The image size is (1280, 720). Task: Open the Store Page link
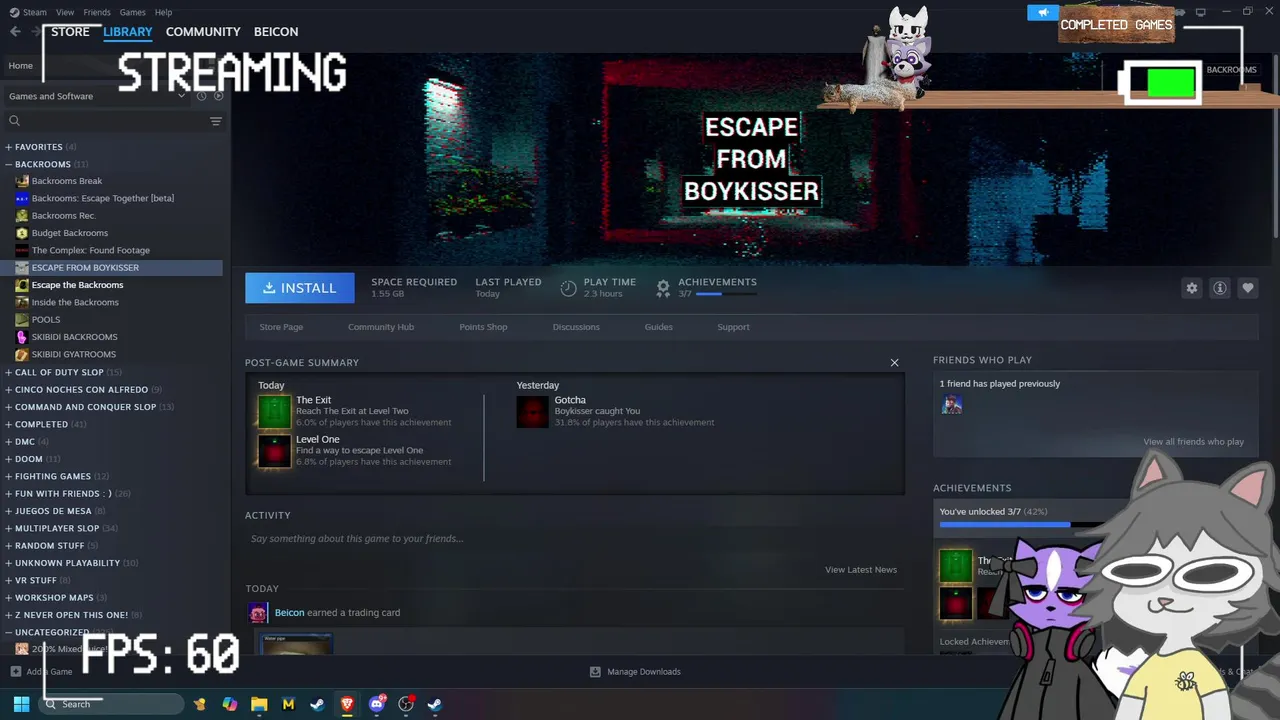(x=281, y=327)
